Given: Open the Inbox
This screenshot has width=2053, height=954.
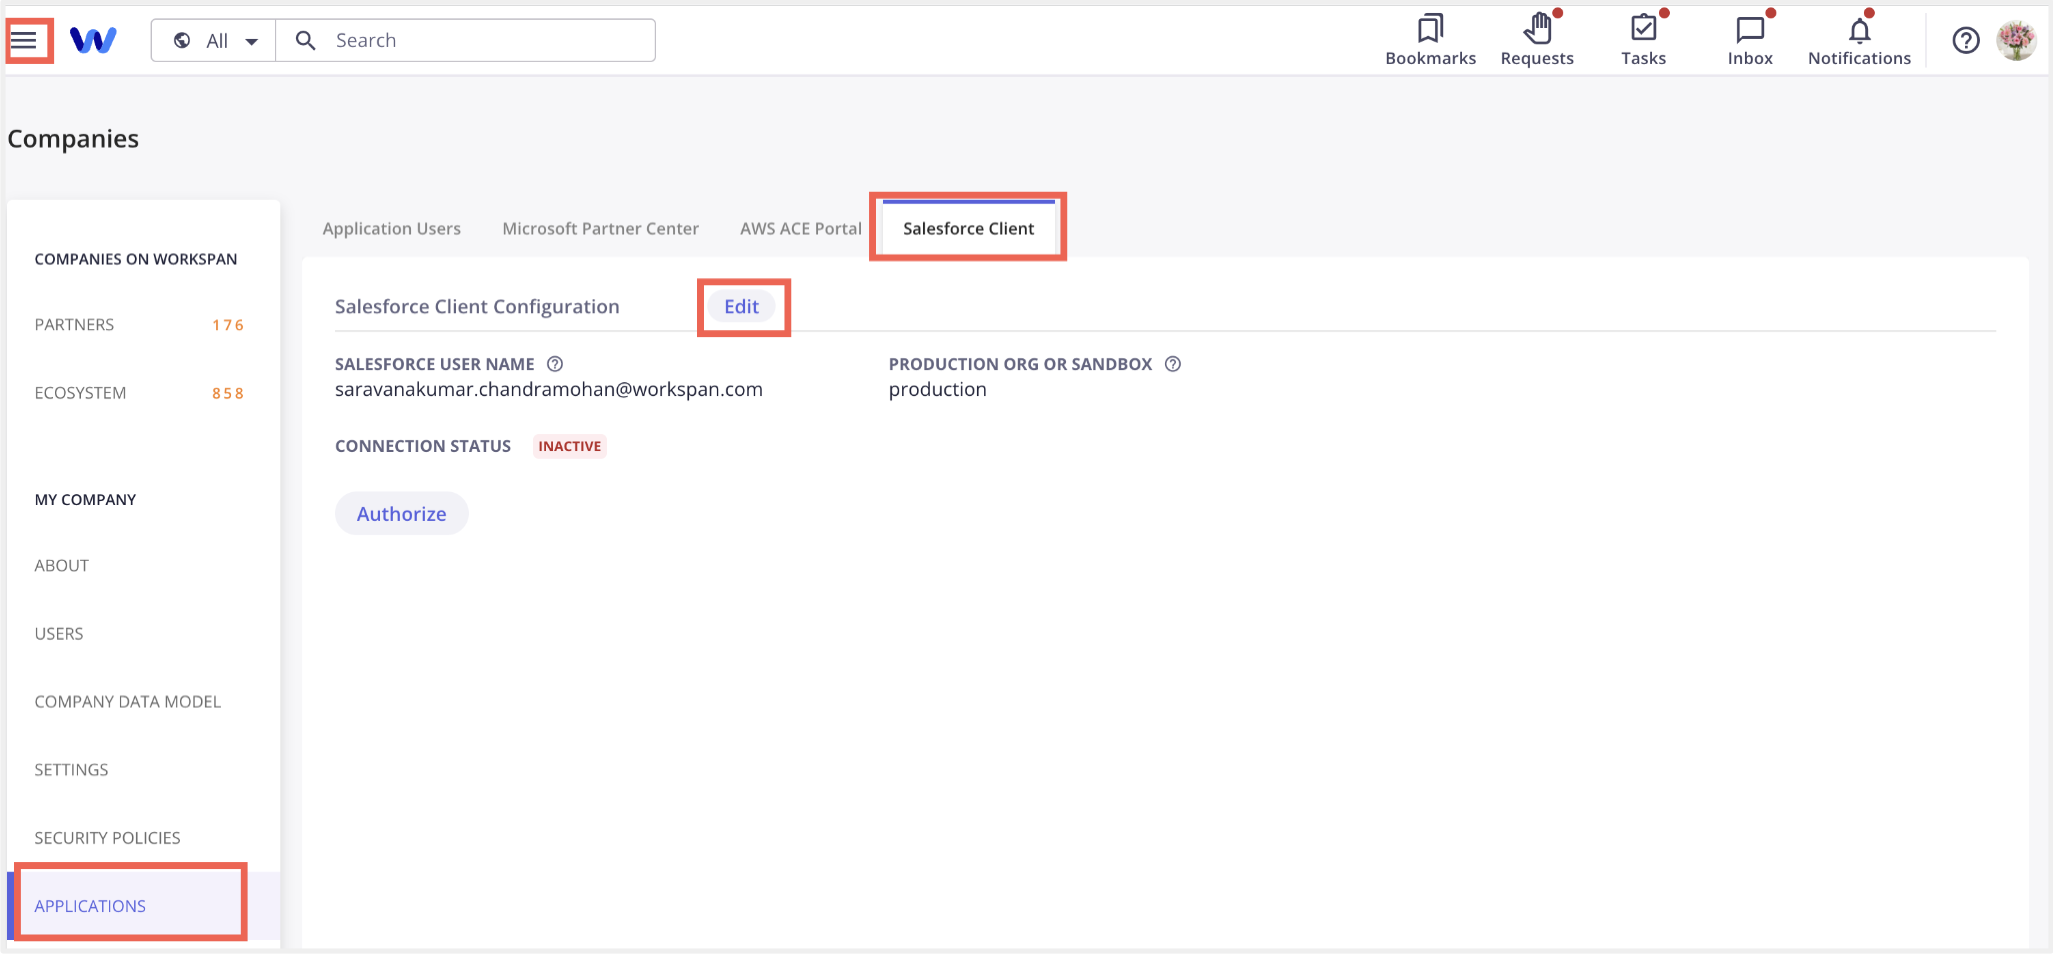Looking at the screenshot, I should pos(1750,41).
